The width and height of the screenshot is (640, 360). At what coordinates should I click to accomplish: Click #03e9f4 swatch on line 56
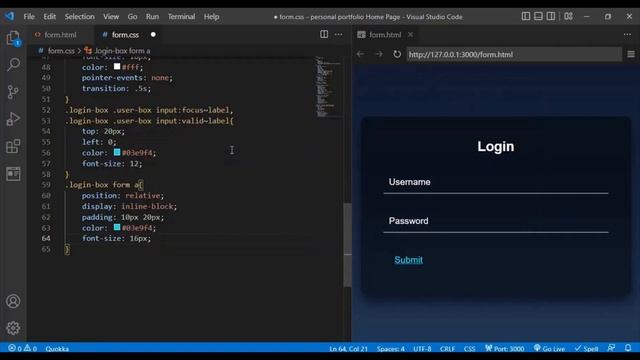(x=117, y=152)
